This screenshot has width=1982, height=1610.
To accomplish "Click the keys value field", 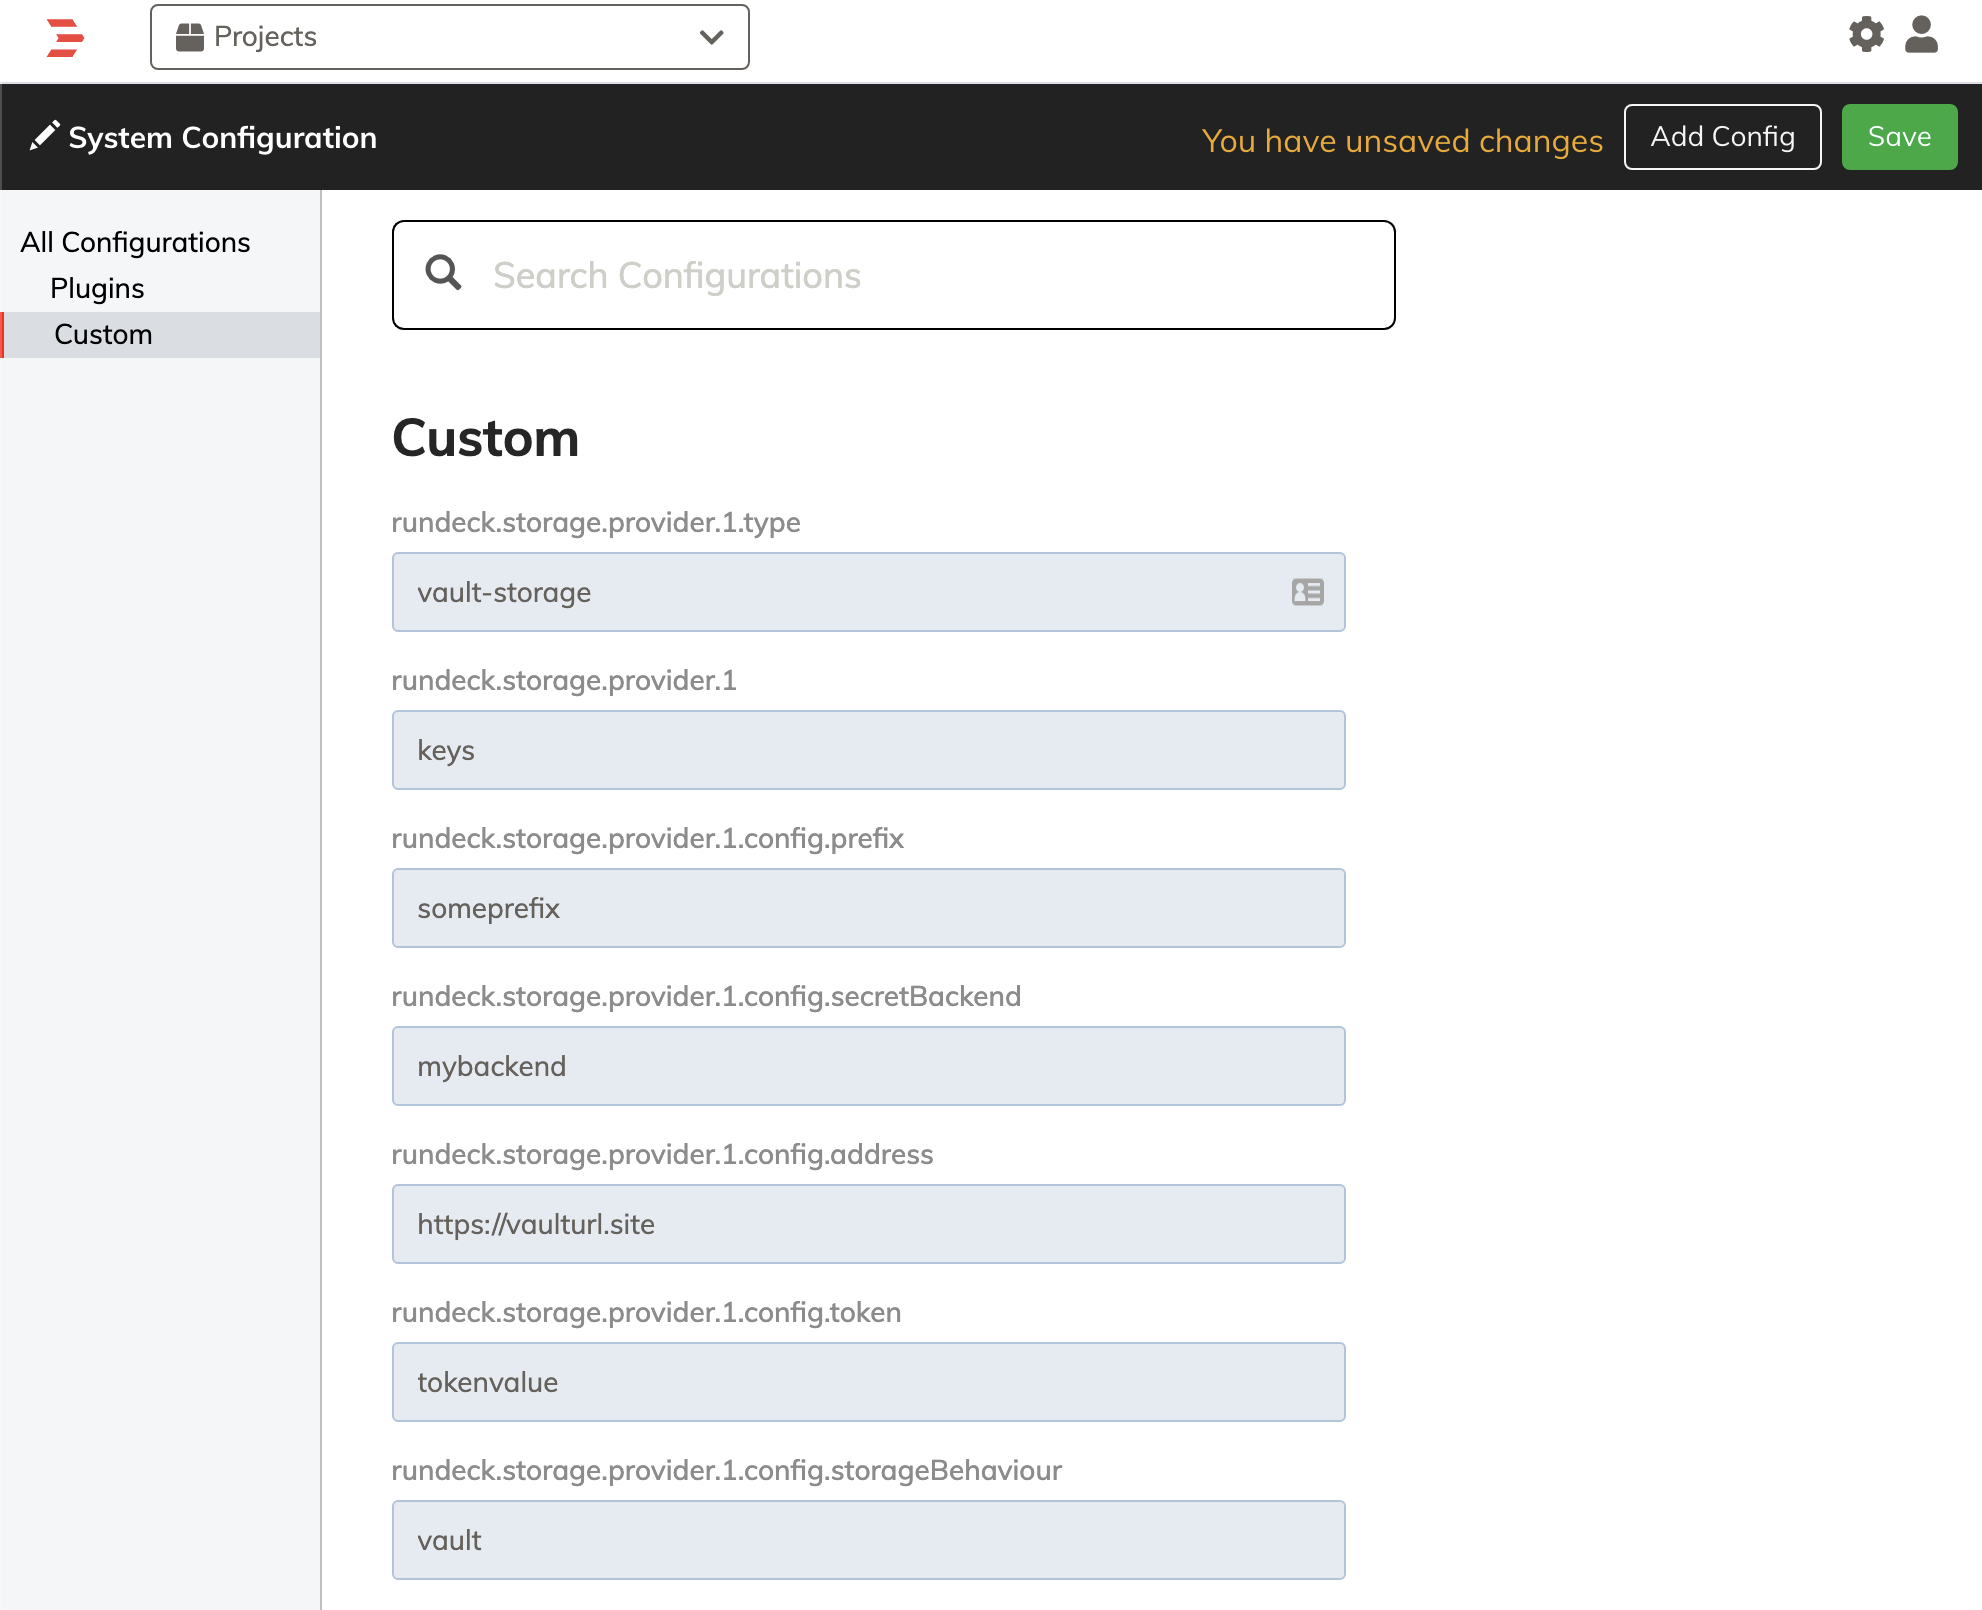I will (x=867, y=750).
